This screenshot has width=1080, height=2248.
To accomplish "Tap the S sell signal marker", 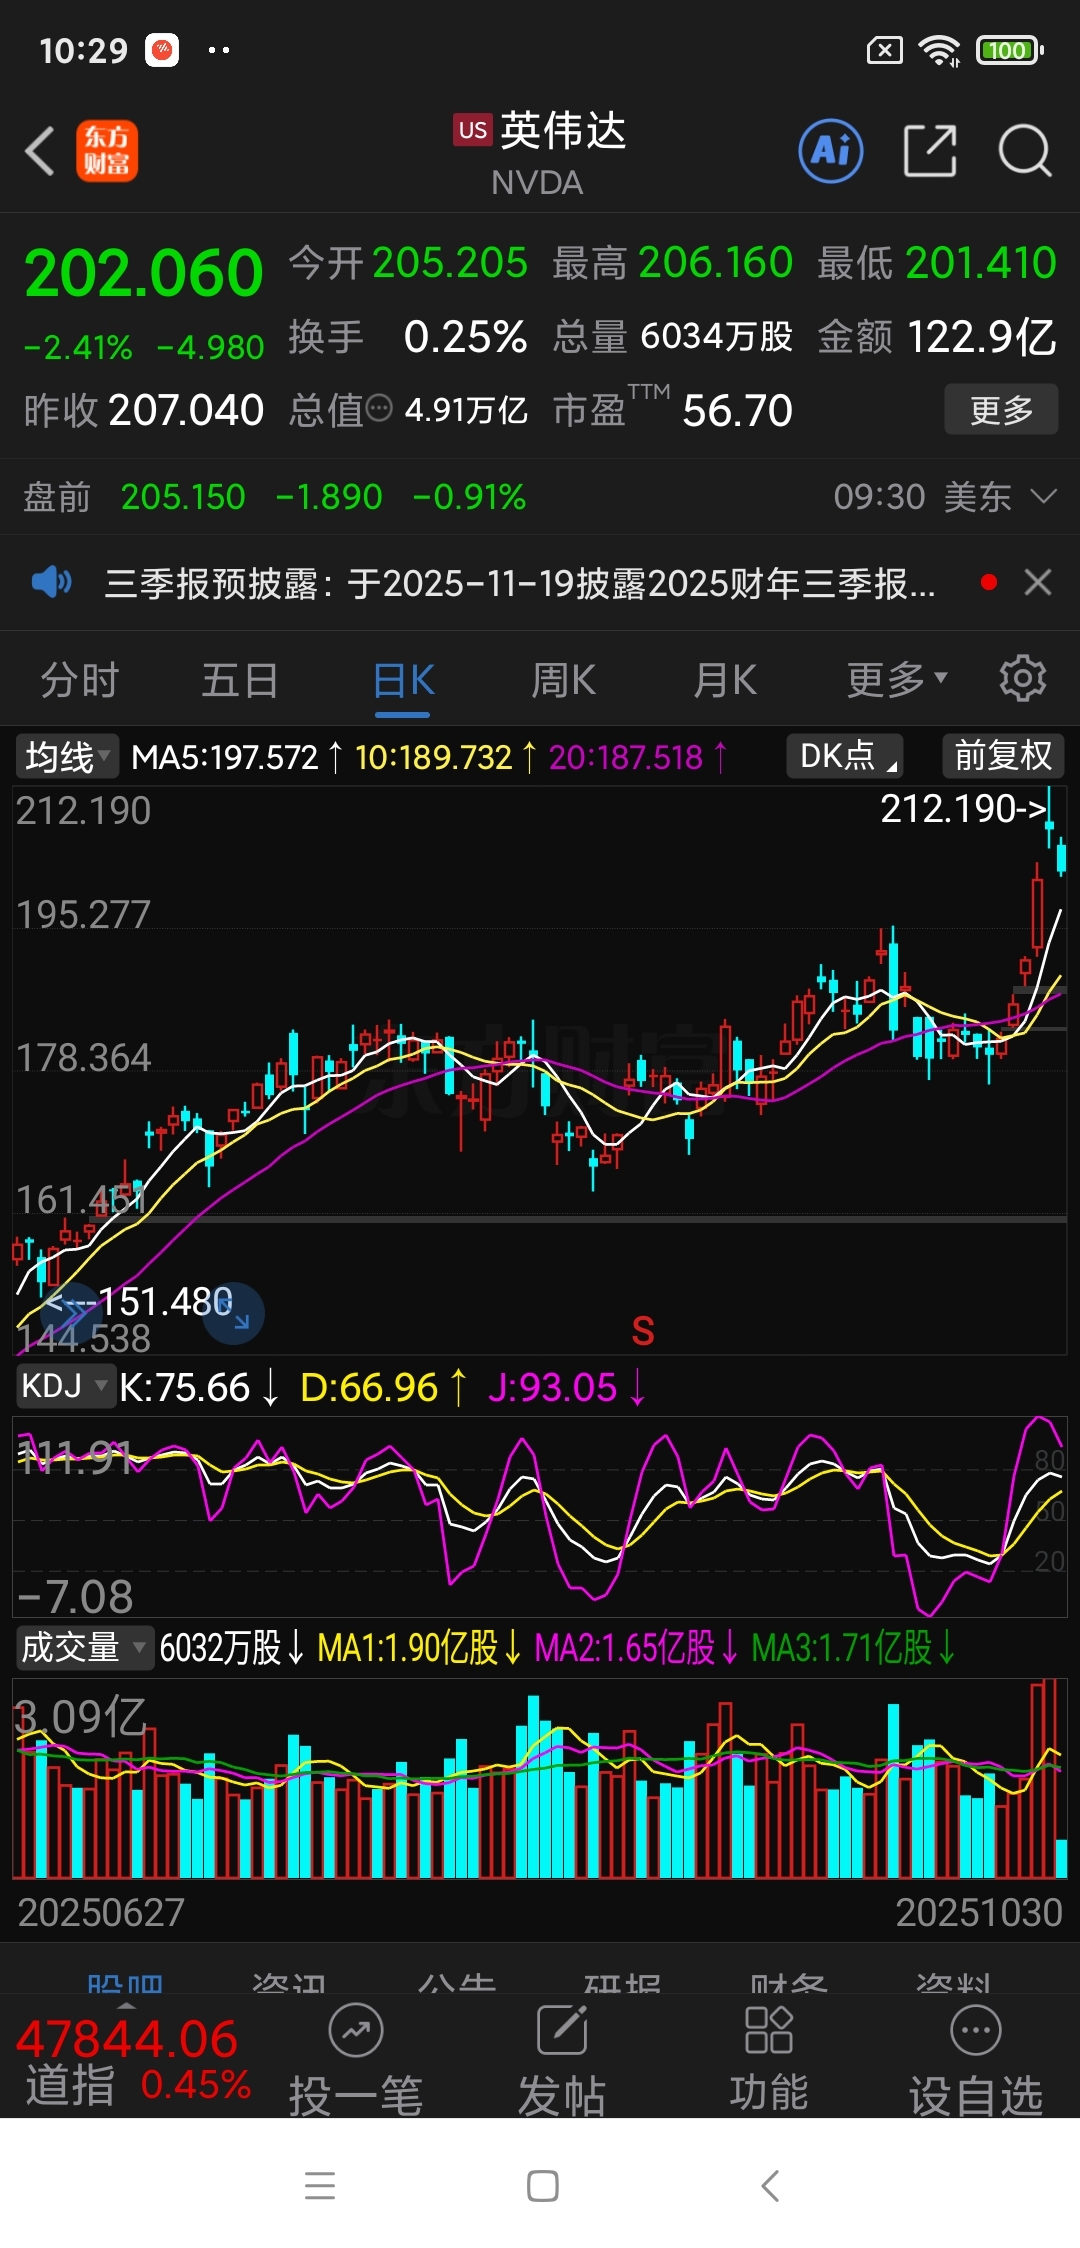I will [x=643, y=1331].
